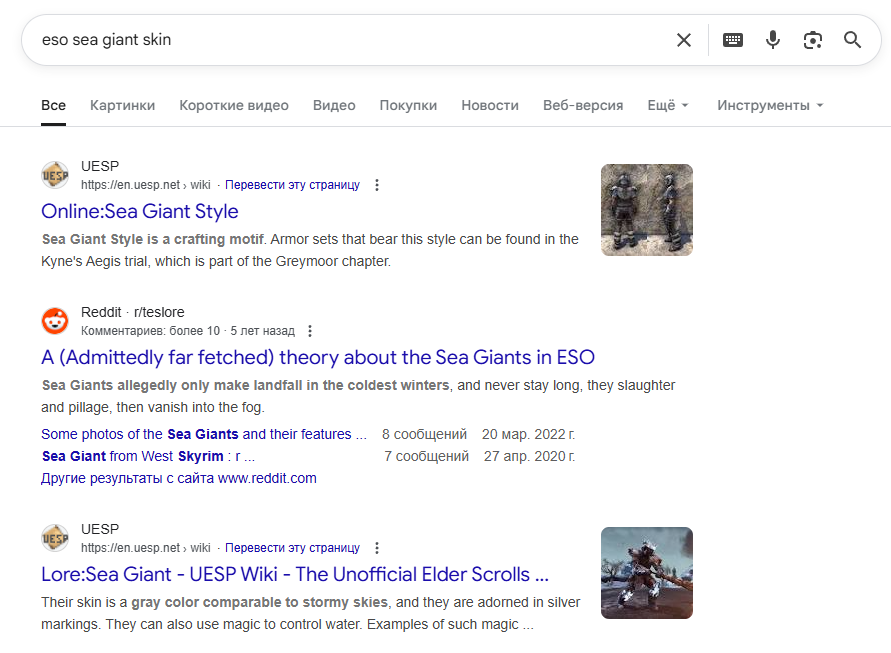Viewport: 891px width, 653px height.
Task: Click the magnifier search button
Action: [852, 40]
